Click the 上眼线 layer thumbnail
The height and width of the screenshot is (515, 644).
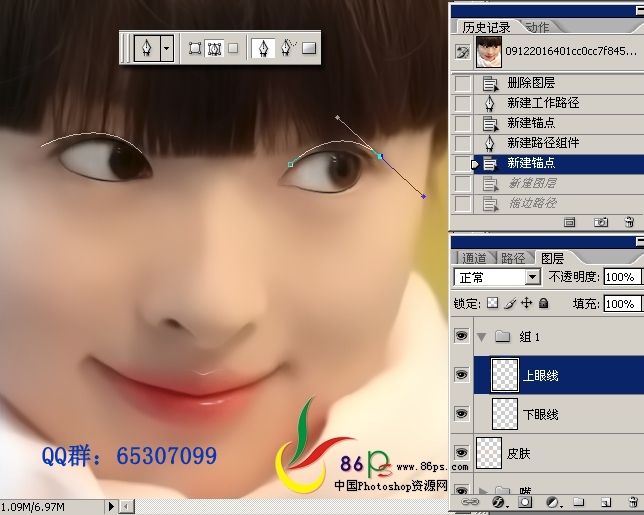click(505, 375)
